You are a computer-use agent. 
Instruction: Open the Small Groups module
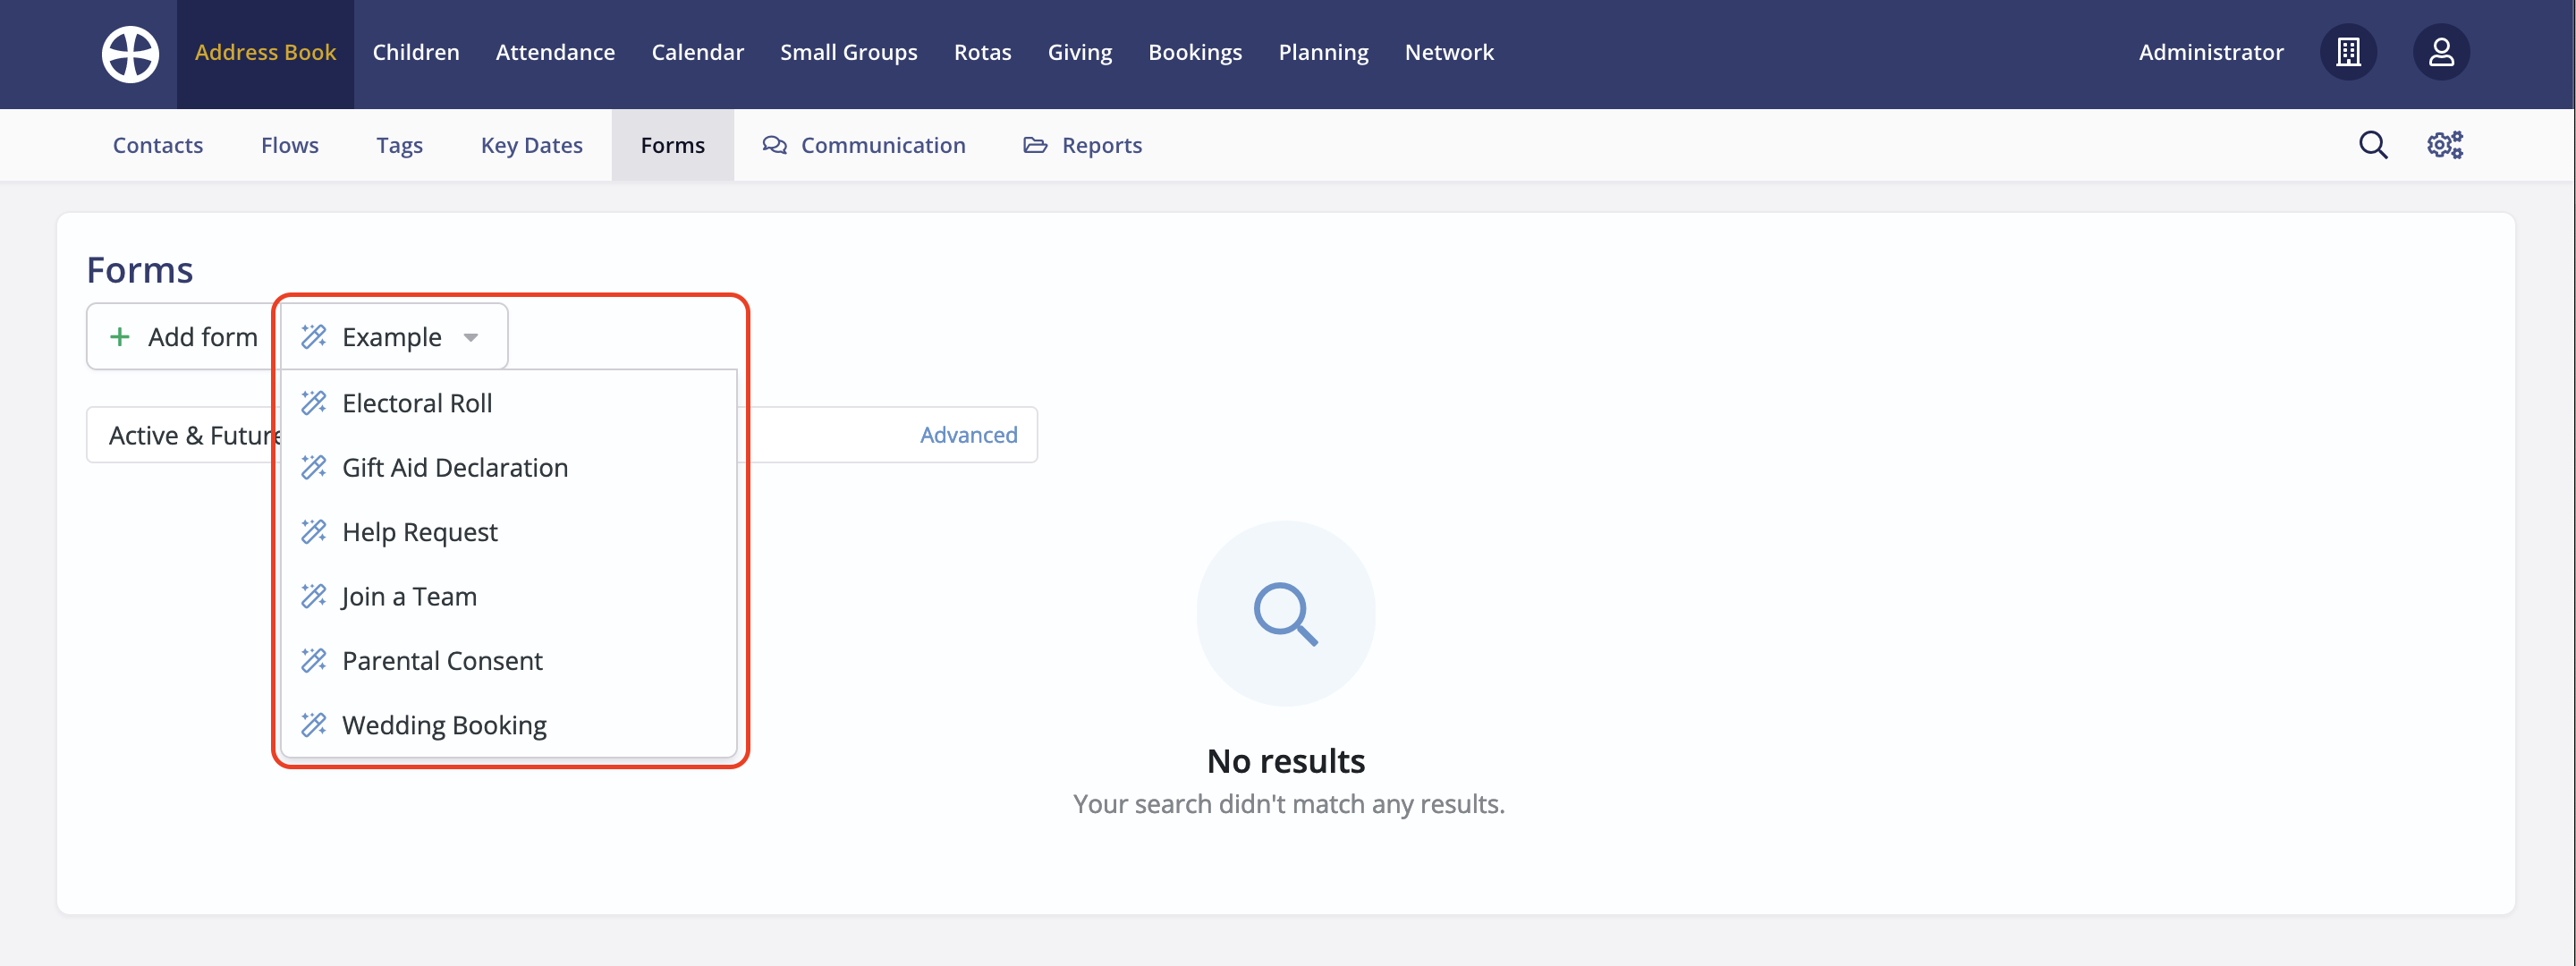[x=848, y=53]
